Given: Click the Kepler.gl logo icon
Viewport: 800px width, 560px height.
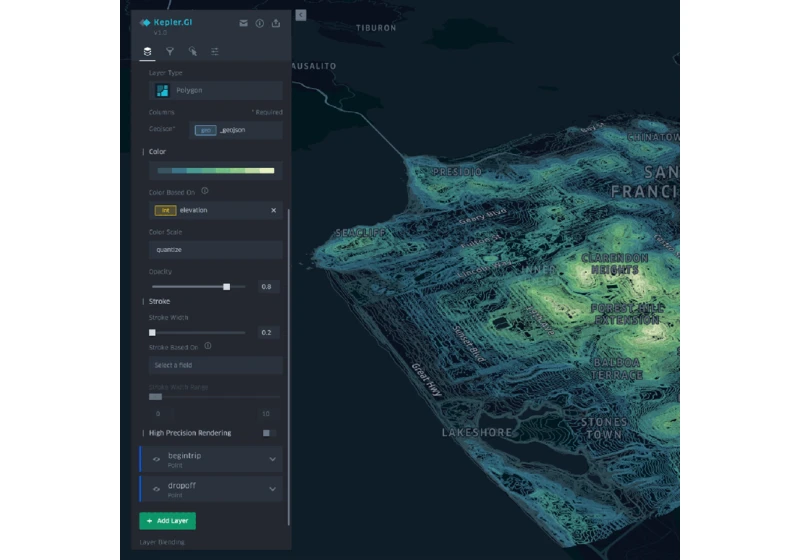Looking at the screenshot, I should click(x=145, y=22).
